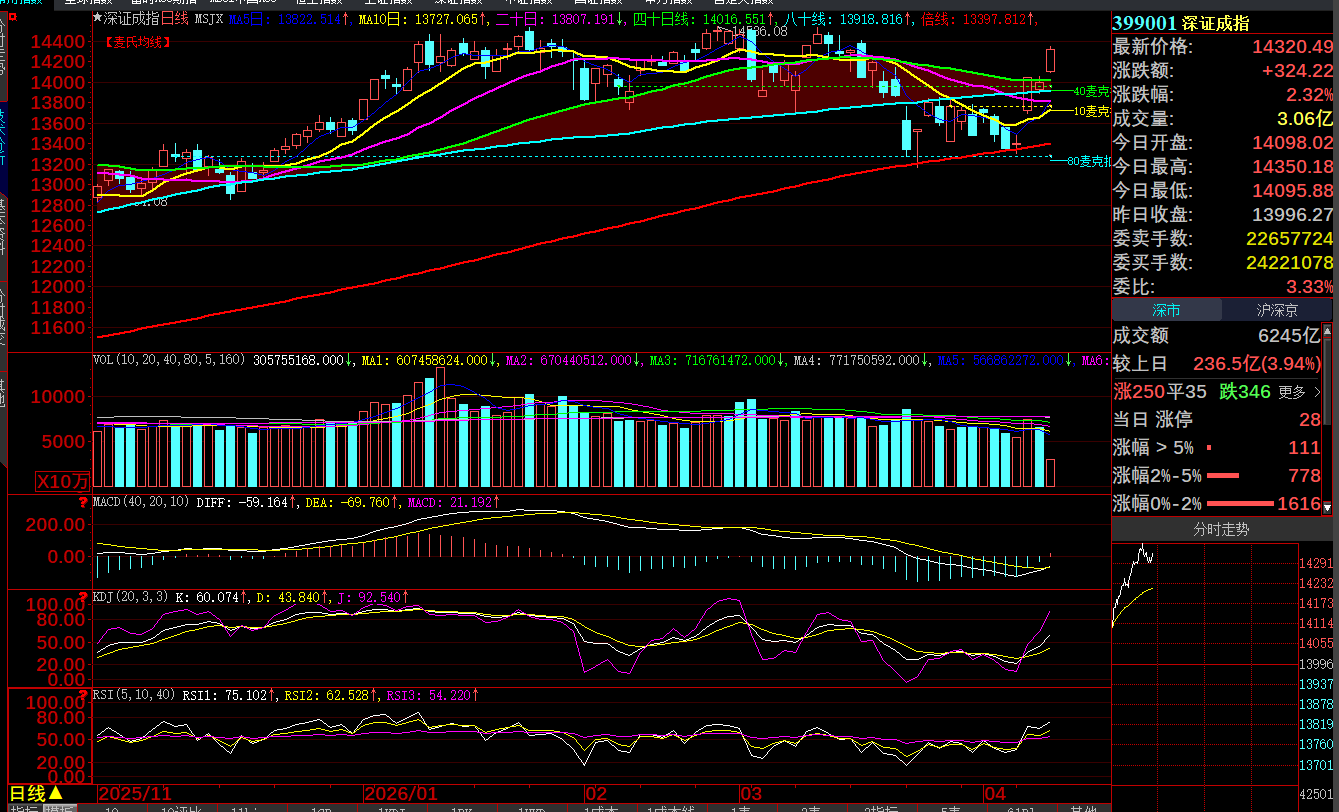Viewport: 1339px width, 812px height.
Task: Select the MACD(40,20,10) indicator label
Action: pos(142,501)
